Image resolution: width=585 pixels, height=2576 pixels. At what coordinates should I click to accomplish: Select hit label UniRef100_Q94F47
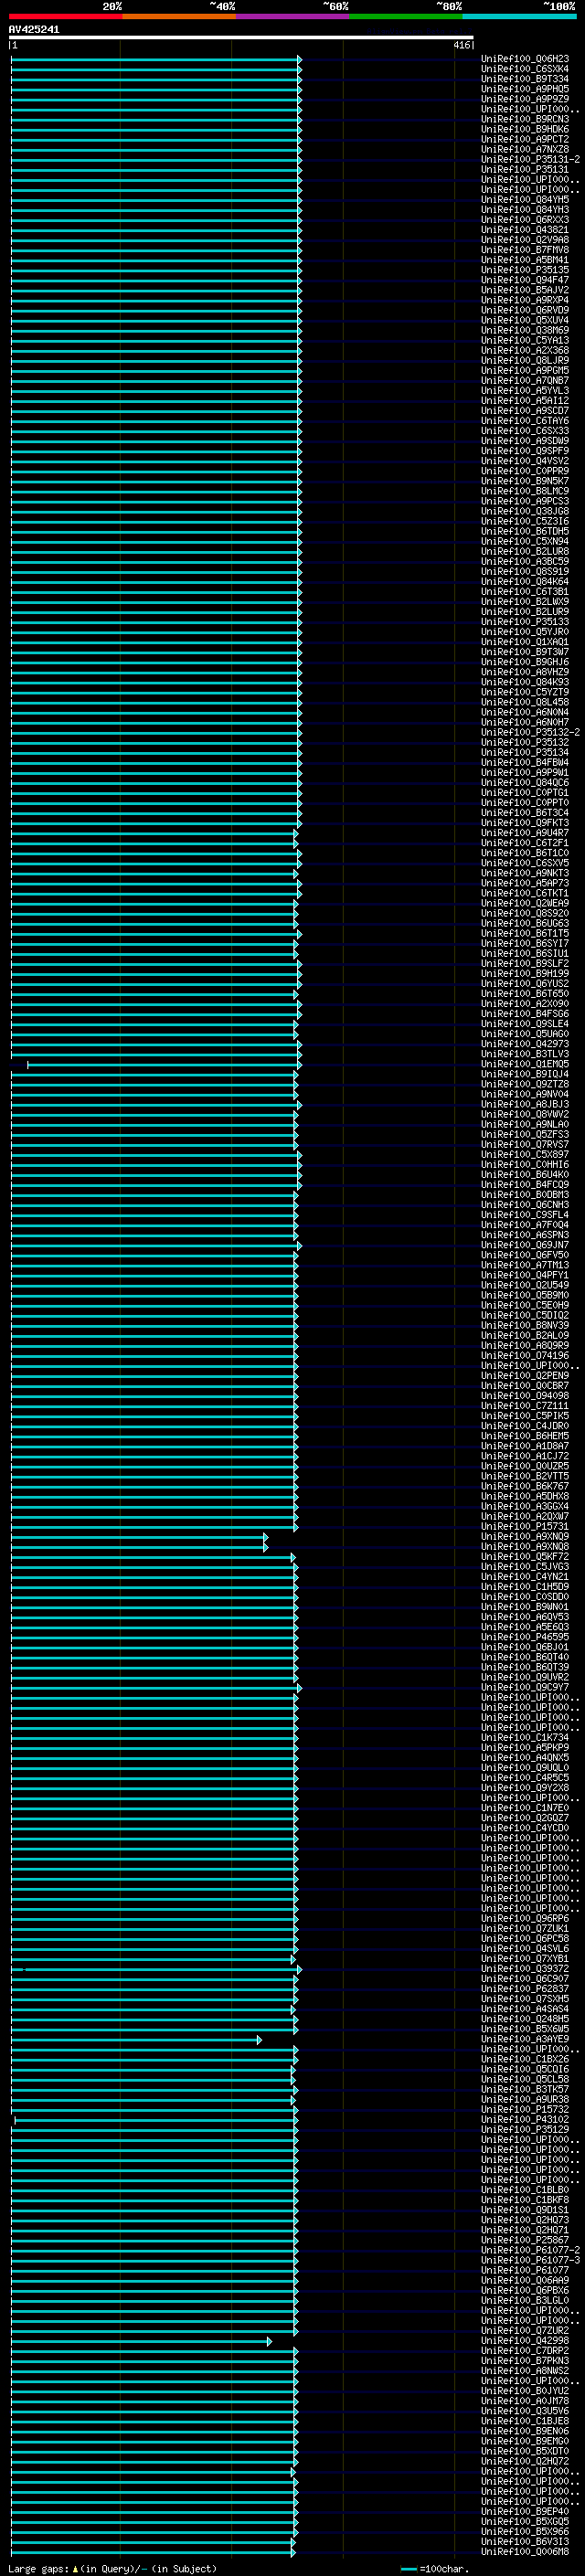click(x=525, y=280)
